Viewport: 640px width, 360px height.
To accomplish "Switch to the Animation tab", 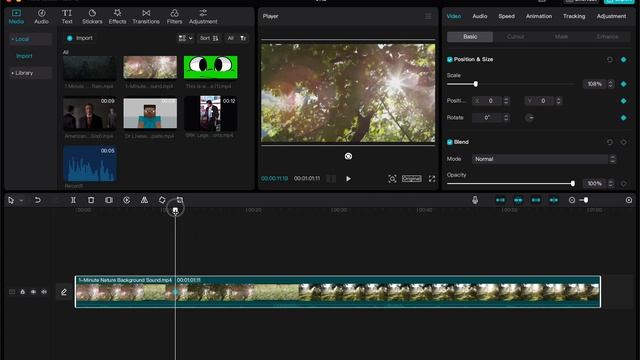I will pyautogui.click(x=539, y=16).
